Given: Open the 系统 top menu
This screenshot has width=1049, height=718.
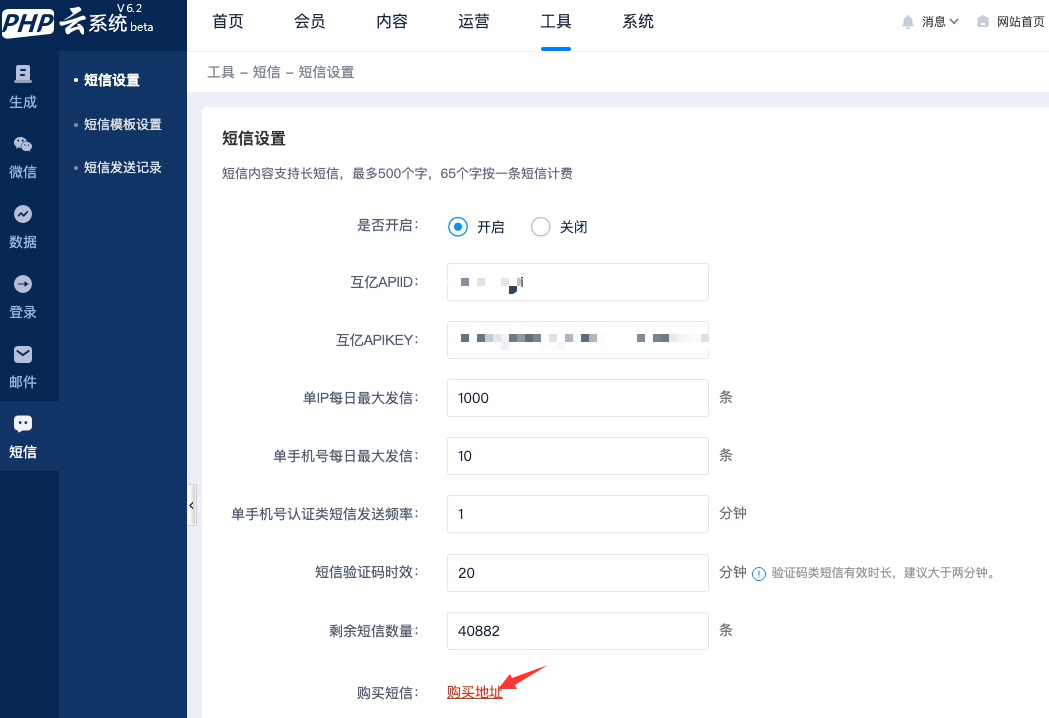Looking at the screenshot, I should [x=638, y=21].
